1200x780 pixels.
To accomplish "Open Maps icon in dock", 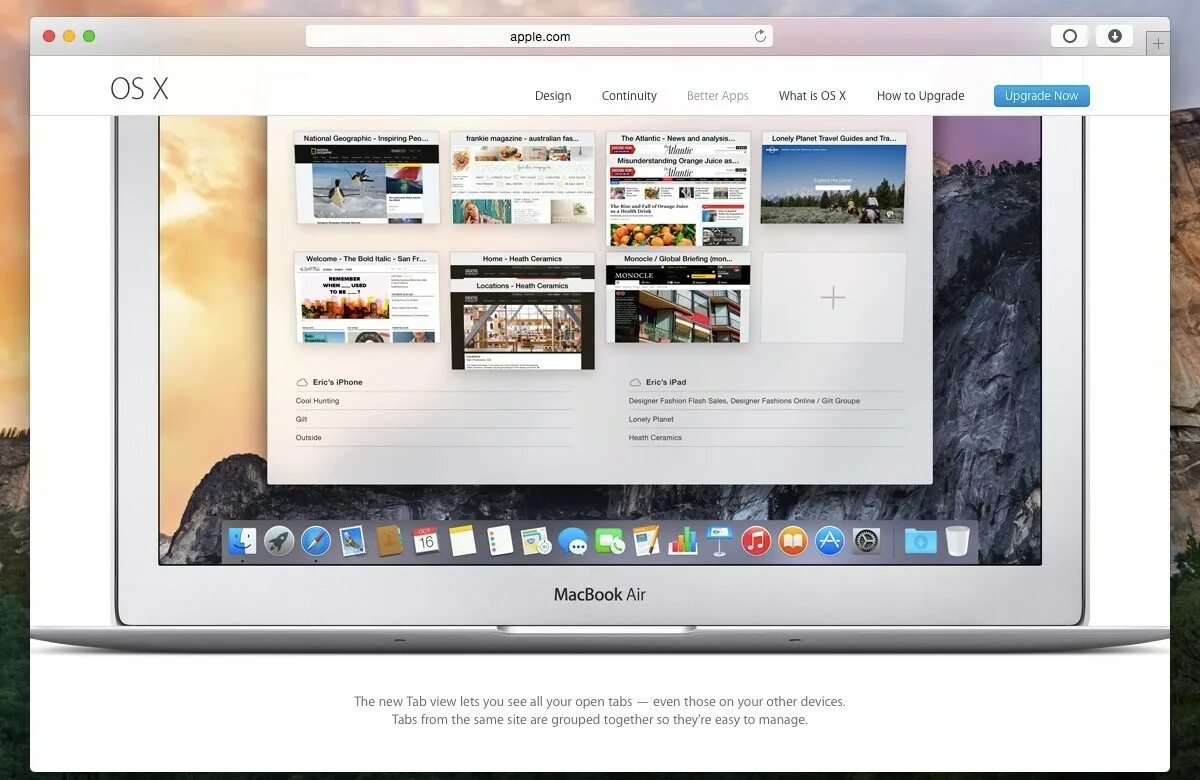I will click(536, 541).
